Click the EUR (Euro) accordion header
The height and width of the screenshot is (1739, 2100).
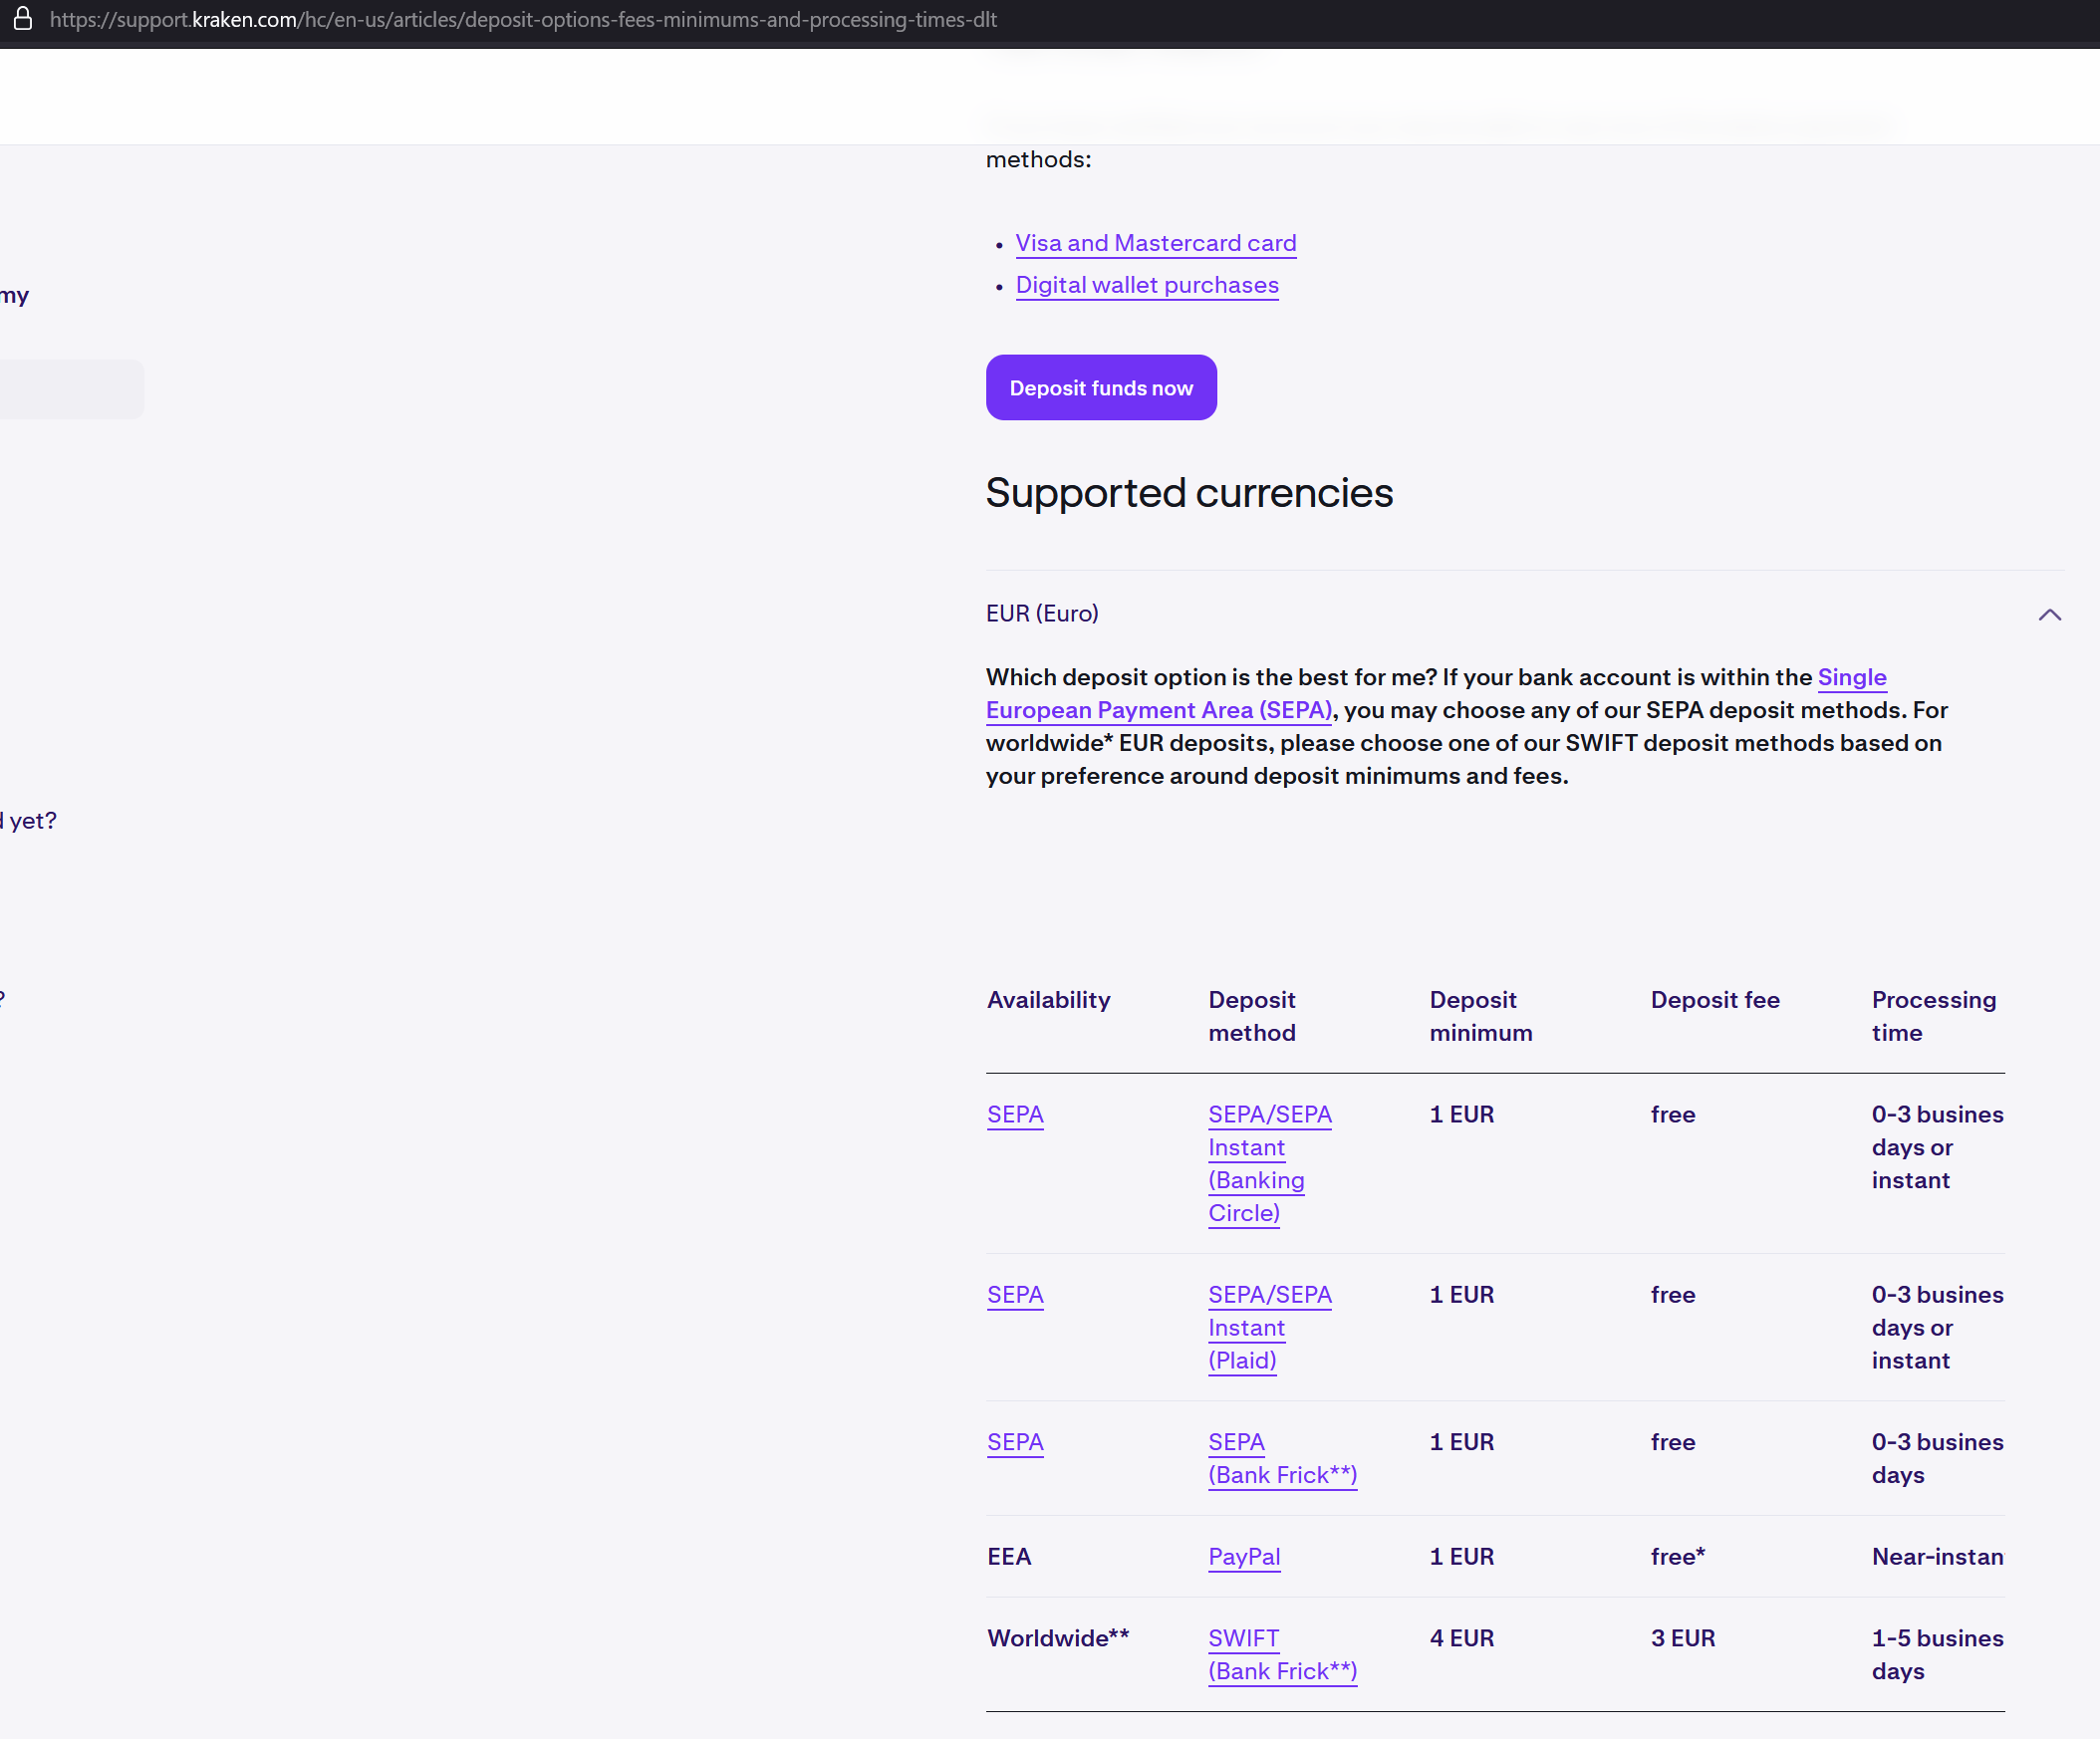pos(1042,613)
